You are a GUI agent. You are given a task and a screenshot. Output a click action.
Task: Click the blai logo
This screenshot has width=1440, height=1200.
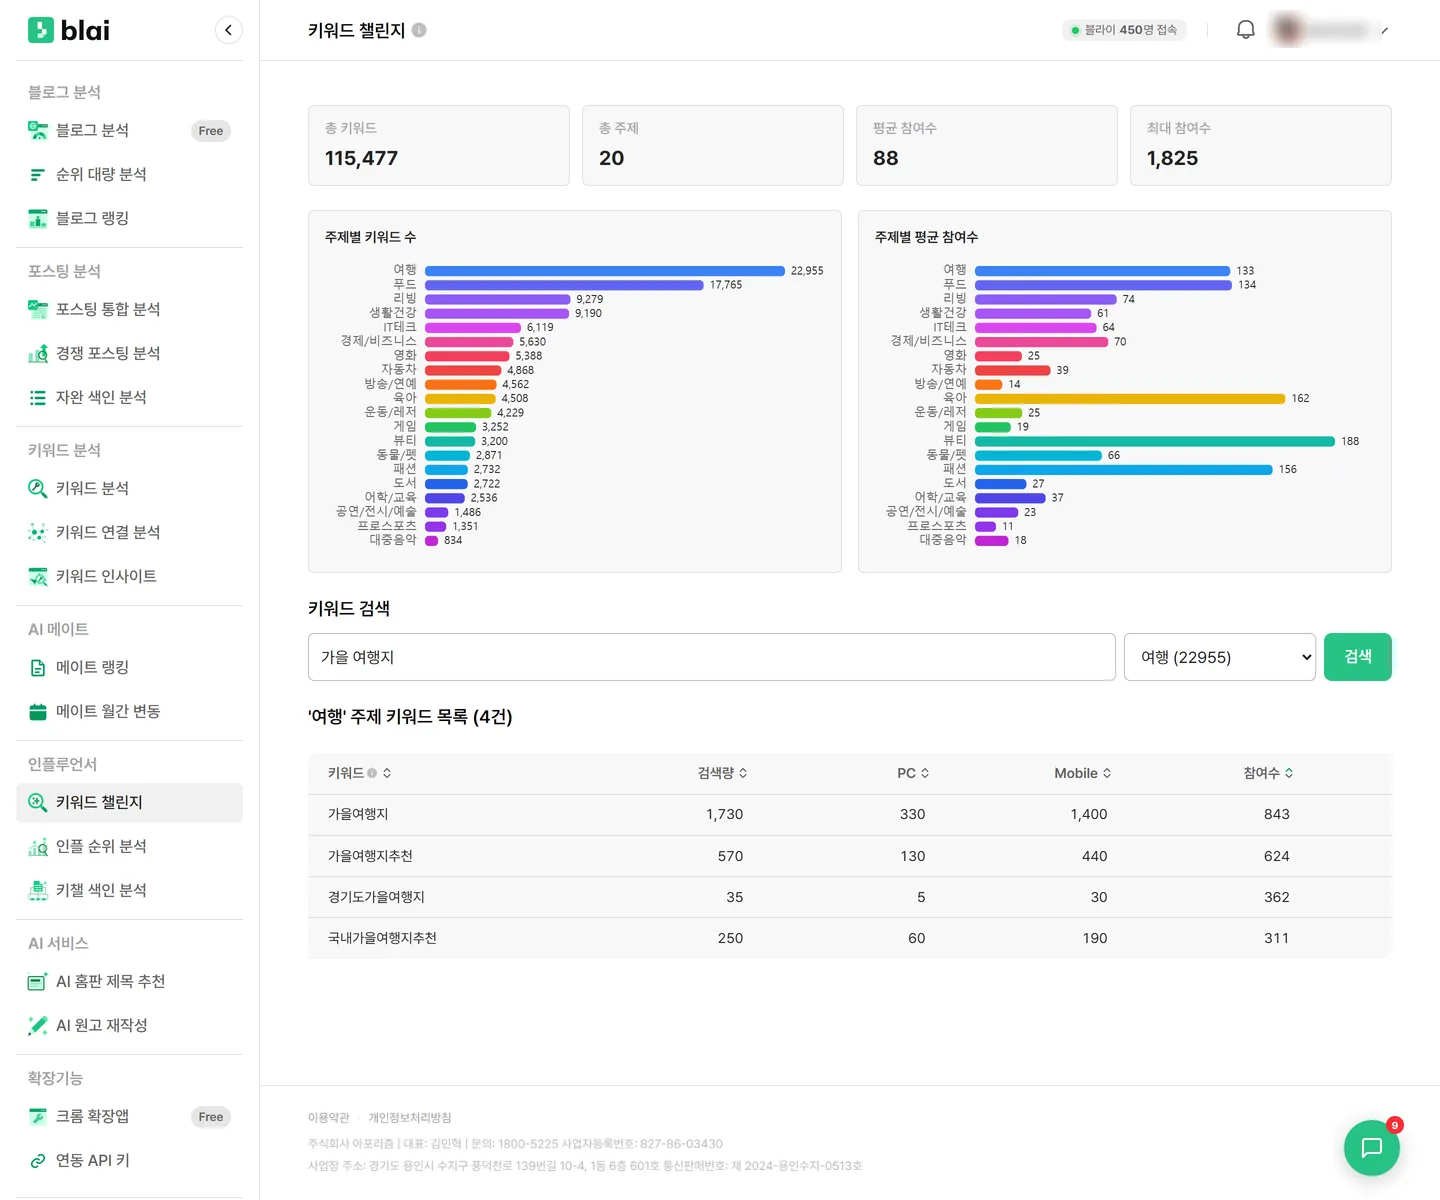point(68,30)
